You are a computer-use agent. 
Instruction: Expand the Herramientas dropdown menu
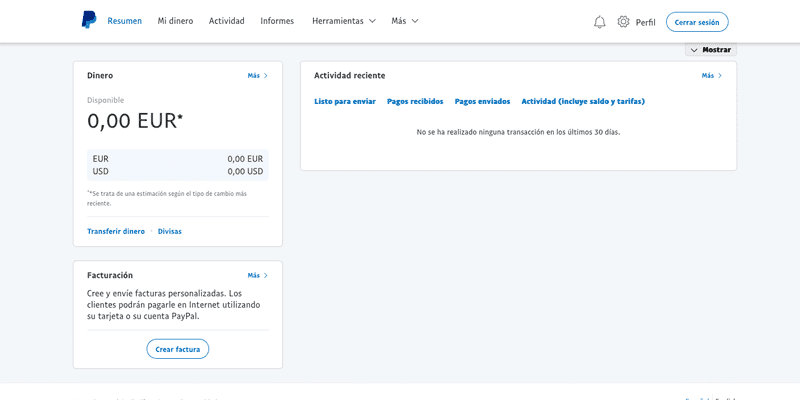[x=343, y=21]
